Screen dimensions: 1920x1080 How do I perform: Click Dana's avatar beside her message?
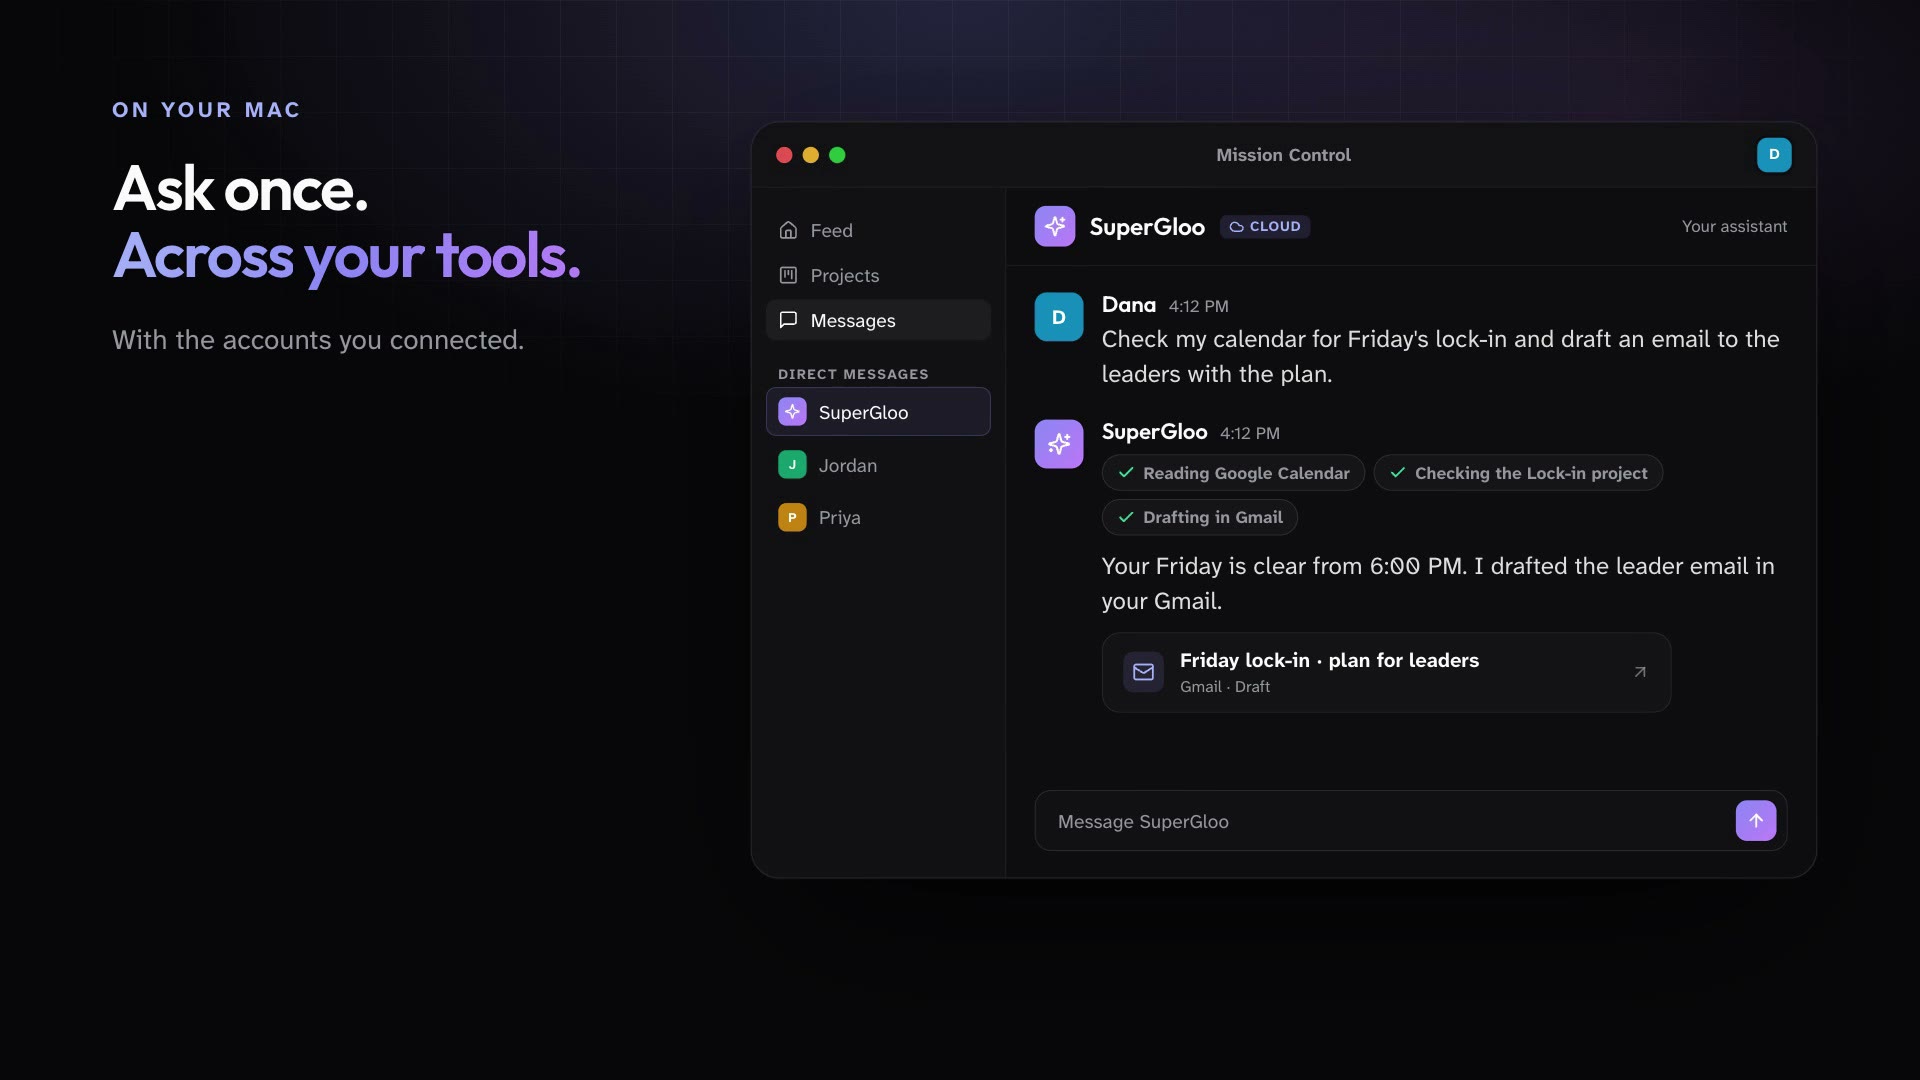[1059, 317]
